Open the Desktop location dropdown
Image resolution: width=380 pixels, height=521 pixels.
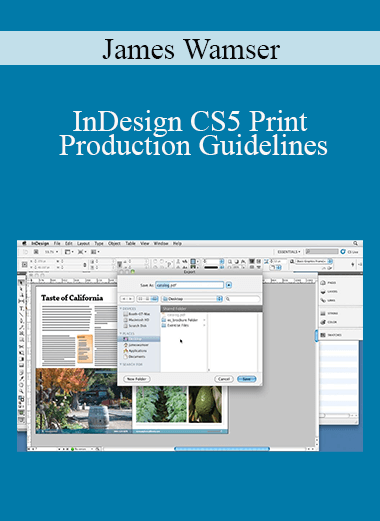coord(192,299)
